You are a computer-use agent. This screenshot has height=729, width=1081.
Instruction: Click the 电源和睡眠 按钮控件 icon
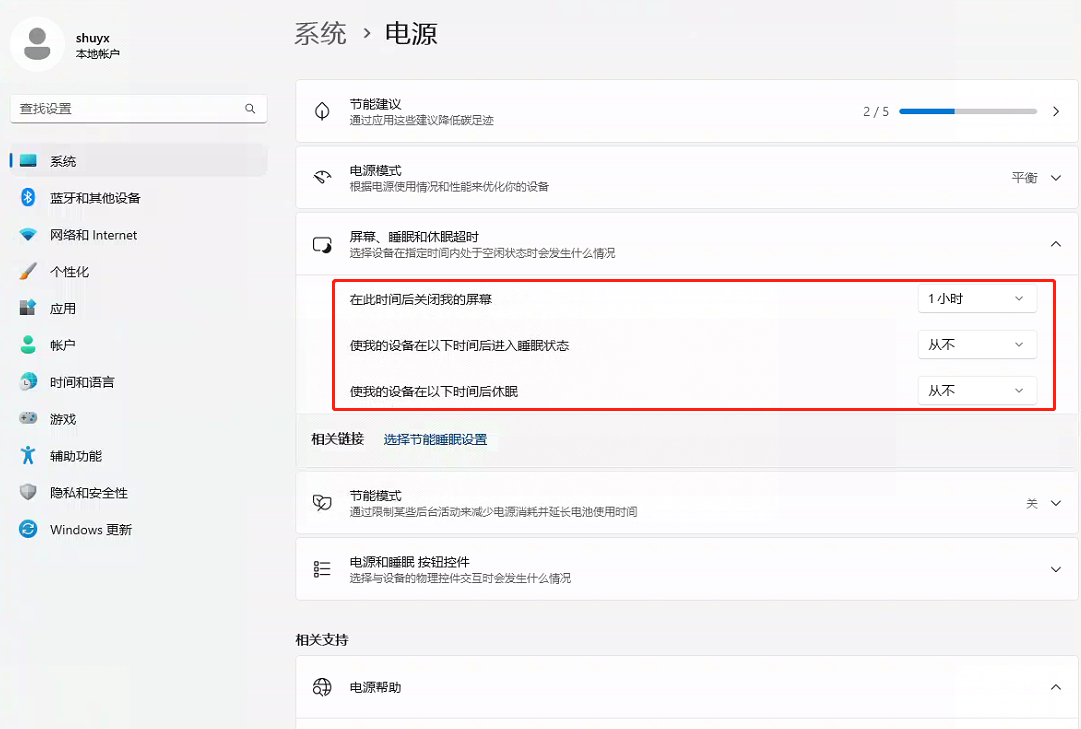pyautogui.click(x=321, y=568)
